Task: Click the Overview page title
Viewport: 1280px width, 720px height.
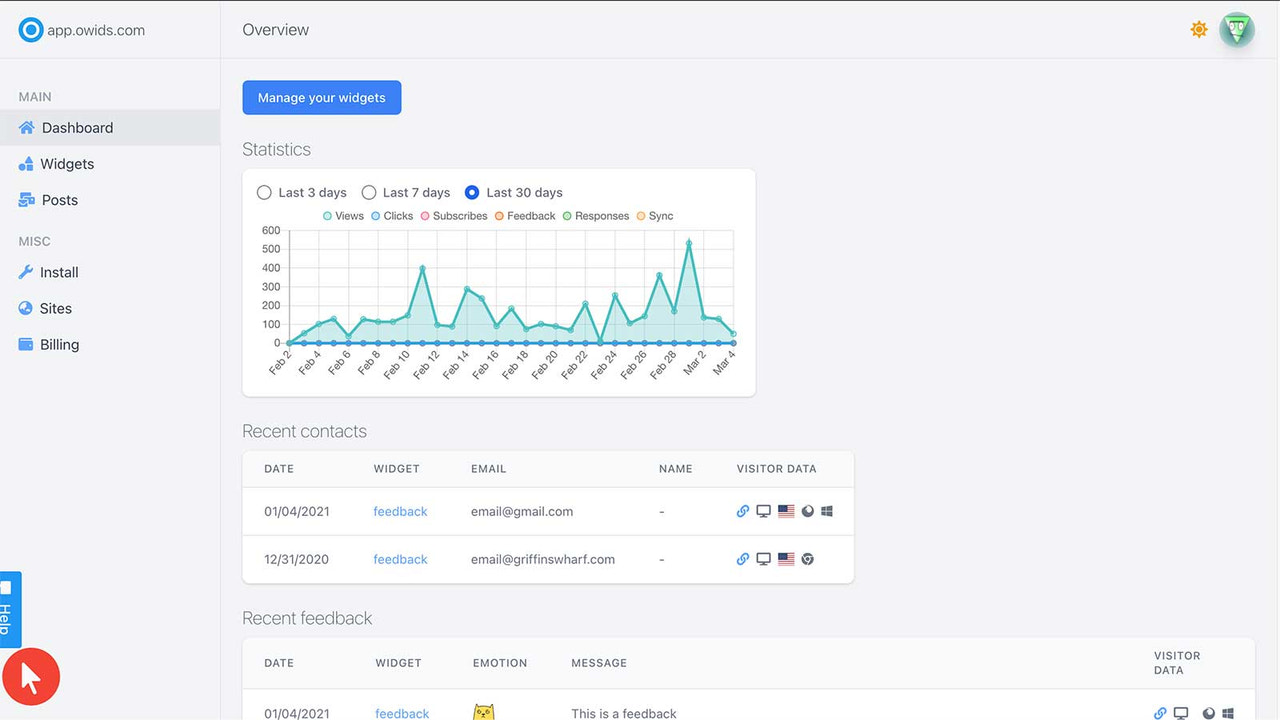Action: click(275, 29)
